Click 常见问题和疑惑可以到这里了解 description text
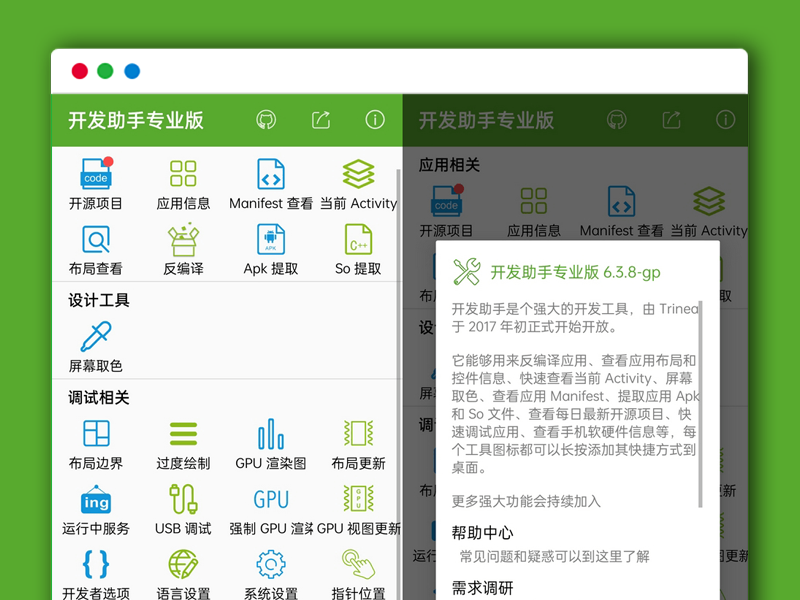 [x=554, y=557]
